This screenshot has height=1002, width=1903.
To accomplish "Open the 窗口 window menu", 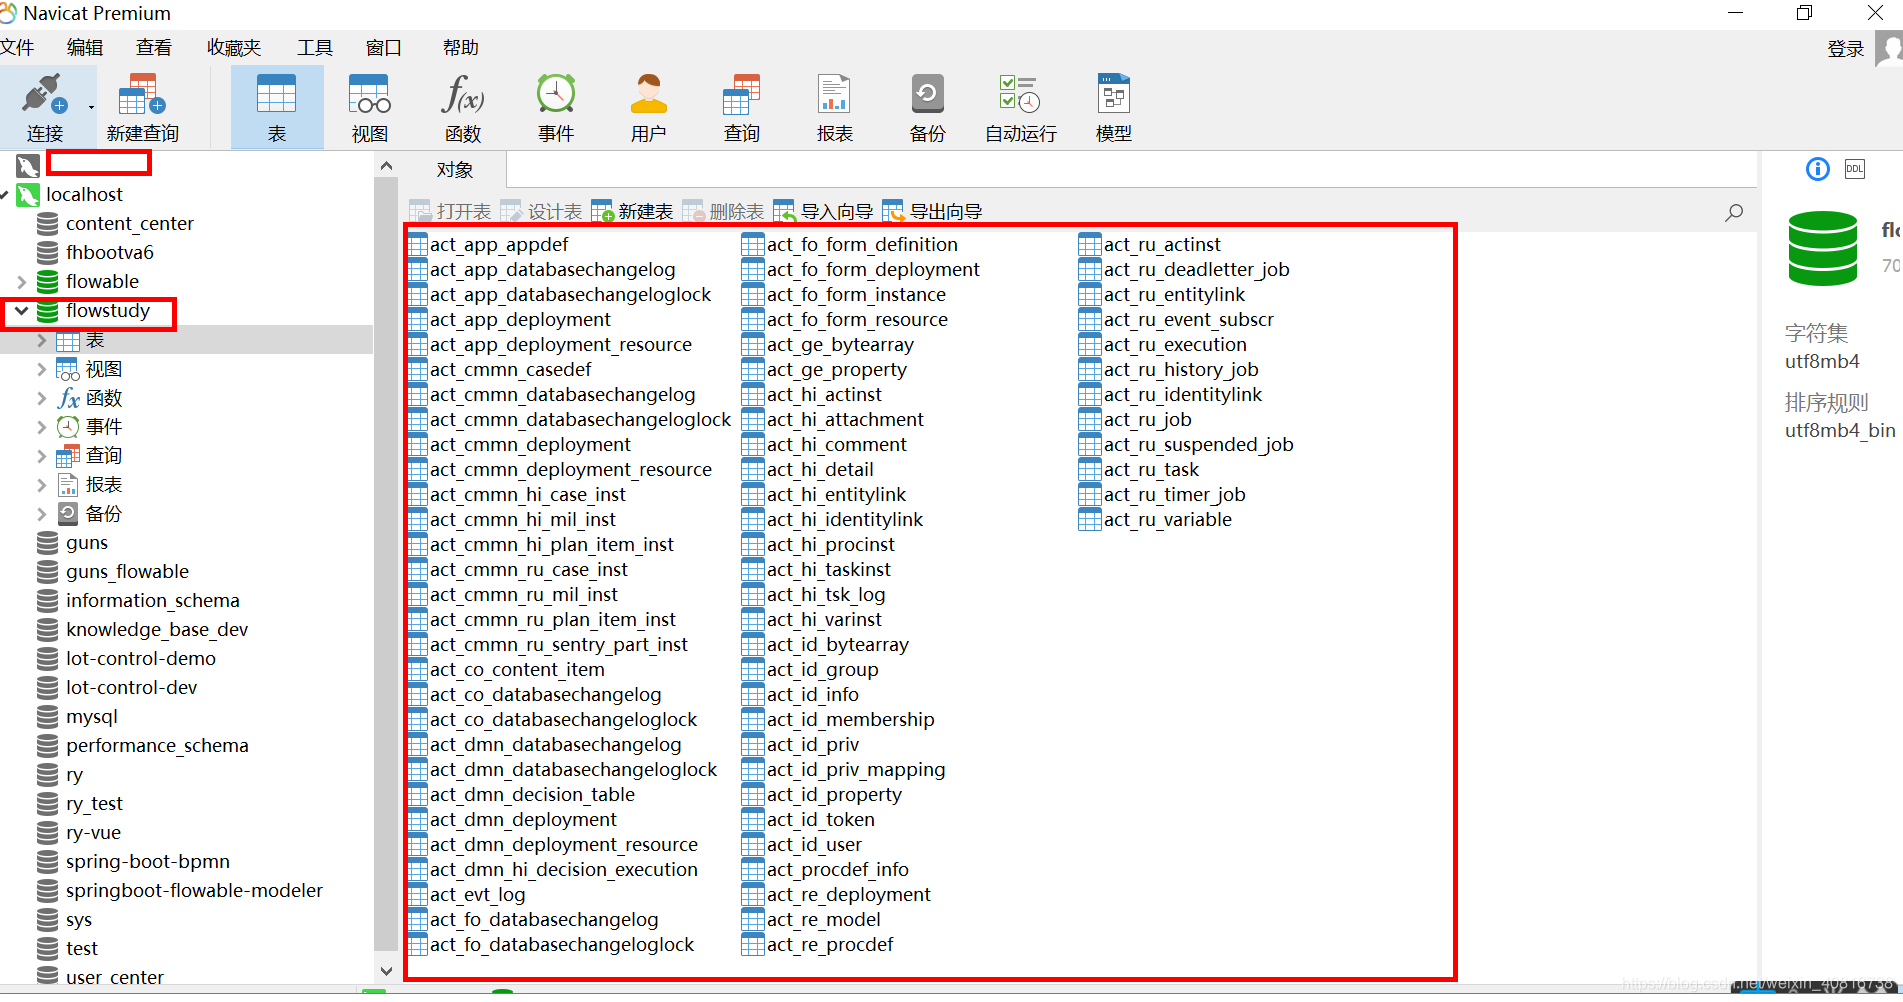I will point(384,47).
